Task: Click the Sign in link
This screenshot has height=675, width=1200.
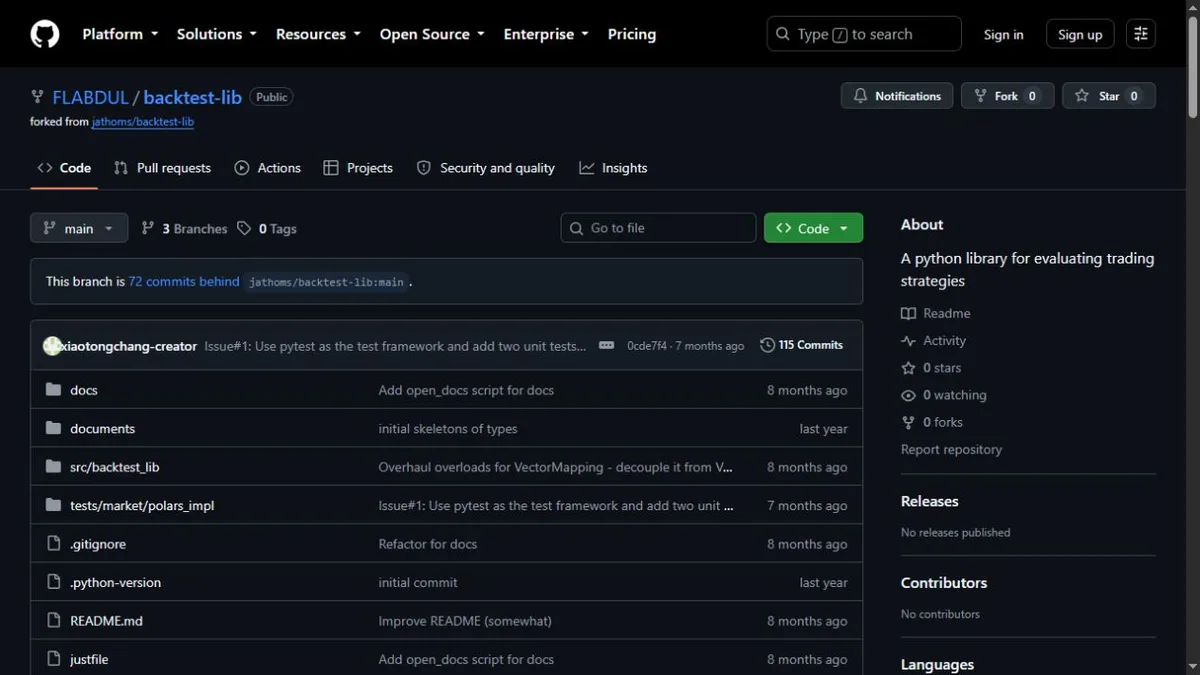Action: (x=1003, y=34)
